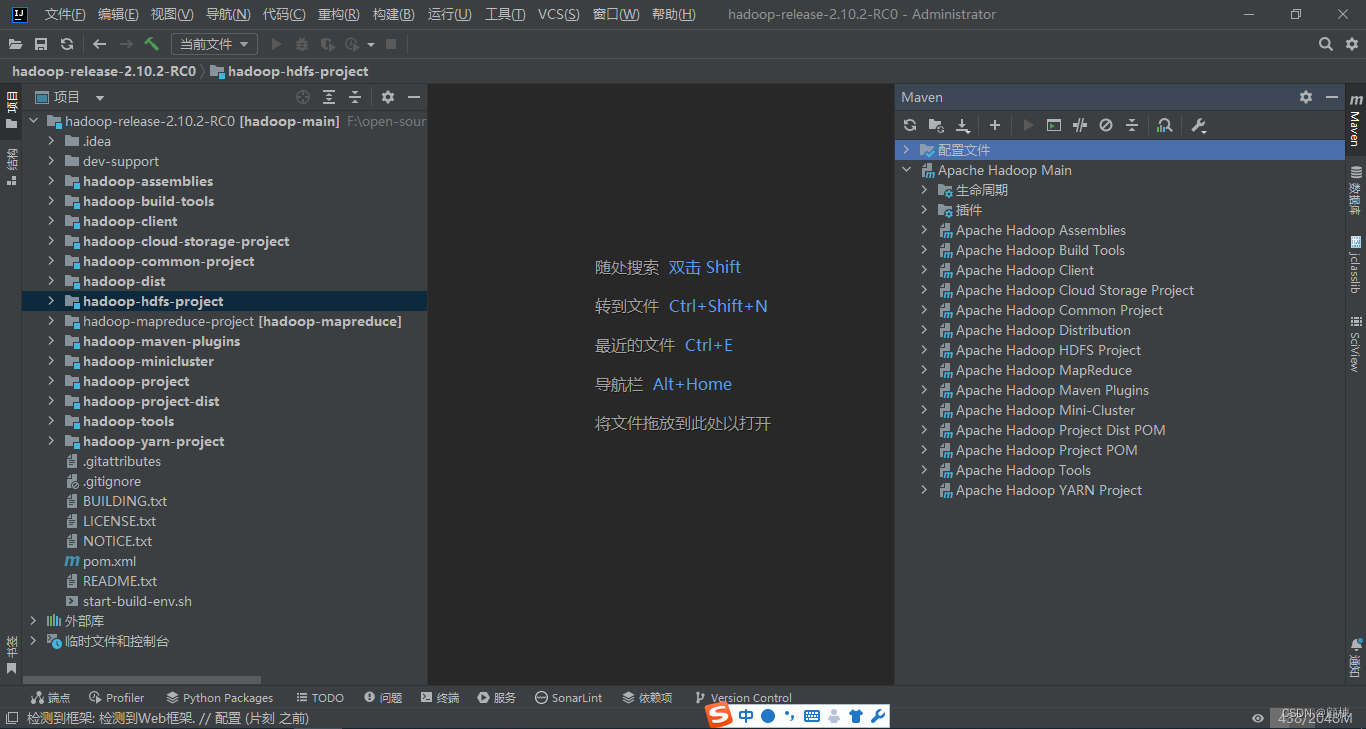
Task: Toggle Maven Offline Mode
Action: [x=1080, y=125]
